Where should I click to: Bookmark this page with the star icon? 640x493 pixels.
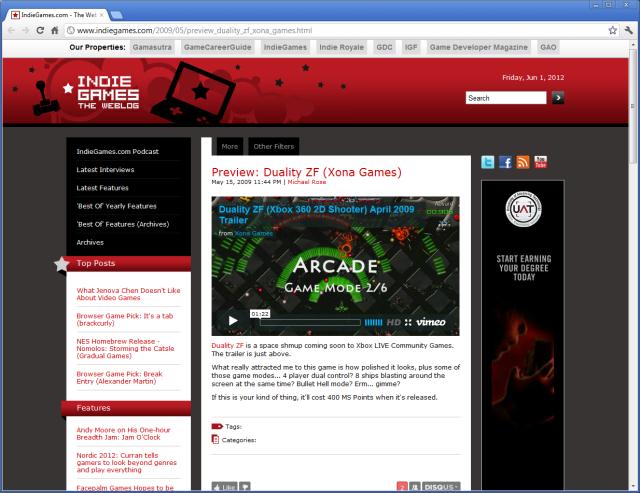[x=613, y=30]
